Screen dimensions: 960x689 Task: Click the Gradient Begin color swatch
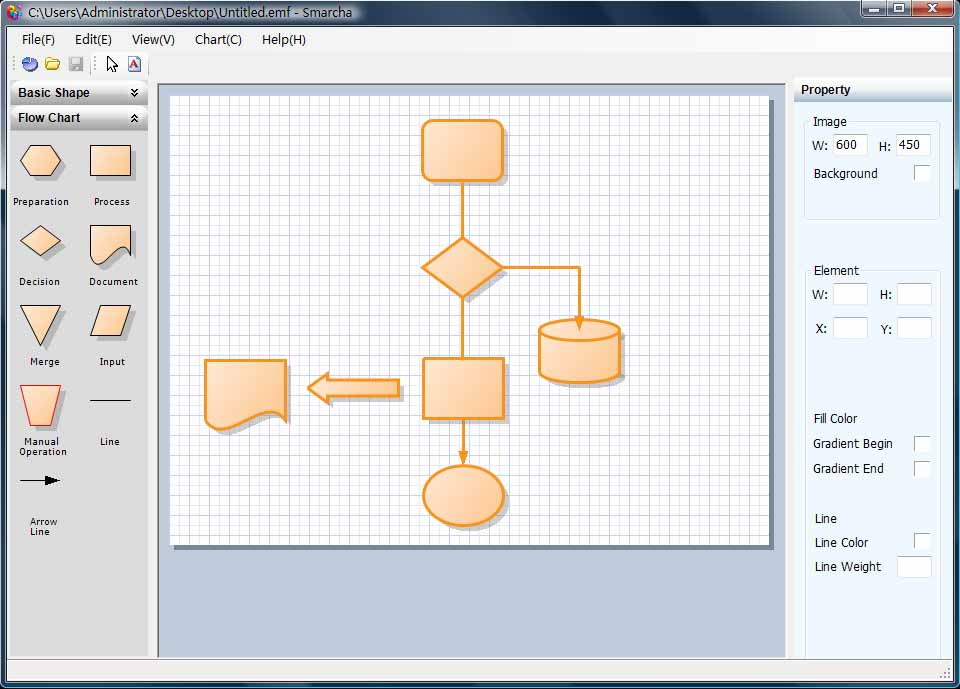(x=922, y=443)
